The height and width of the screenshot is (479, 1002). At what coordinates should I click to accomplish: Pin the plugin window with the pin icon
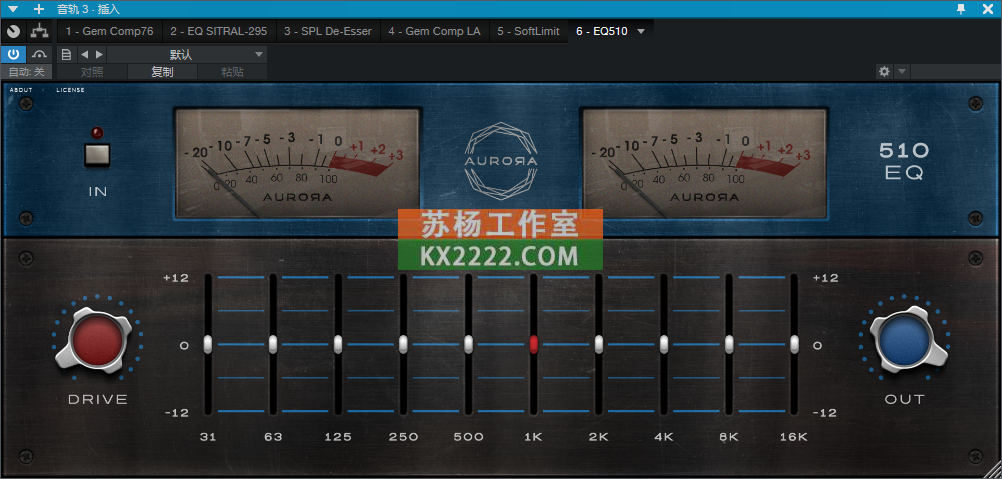(x=960, y=9)
